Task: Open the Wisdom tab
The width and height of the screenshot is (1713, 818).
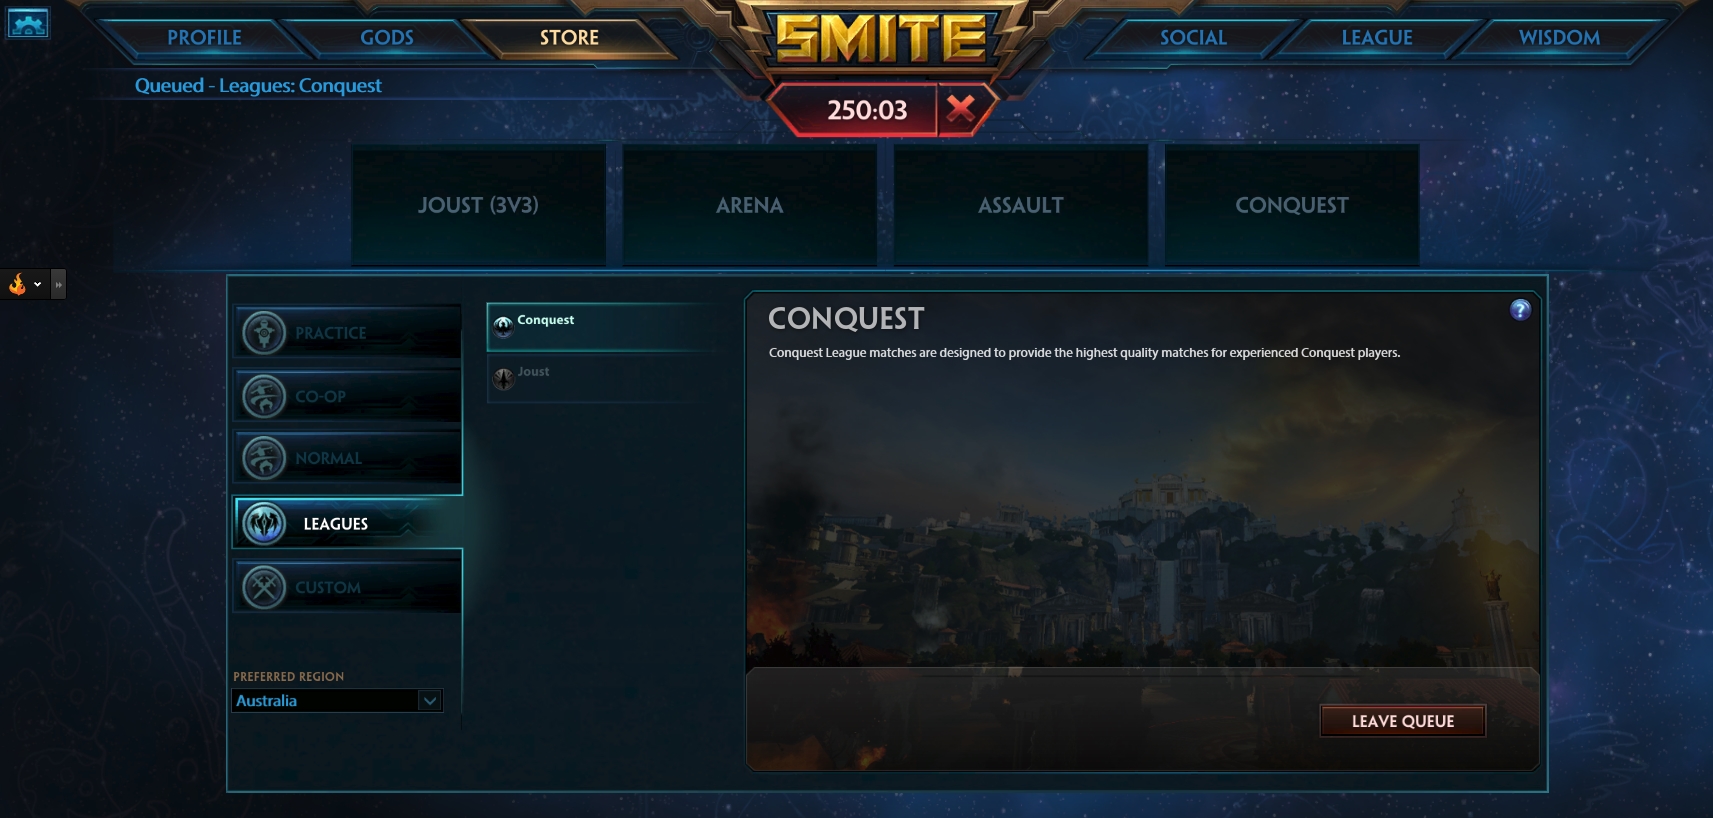Action: (x=1559, y=38)
